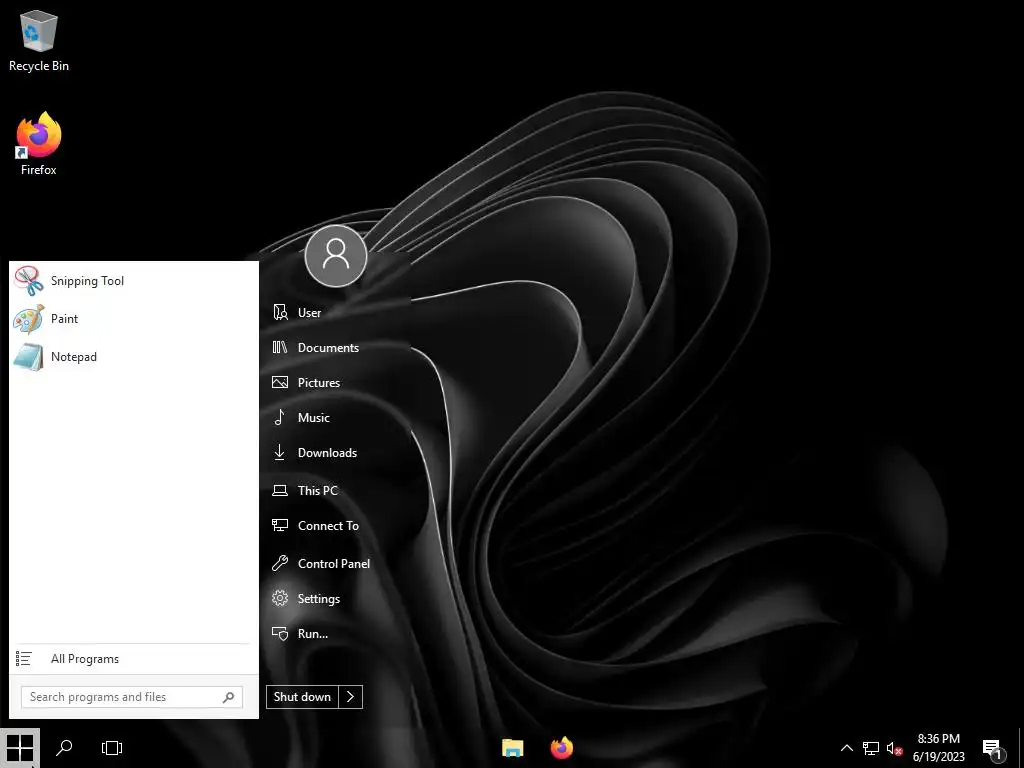
Task: Click the Notepad label
Action: [74, 357]
